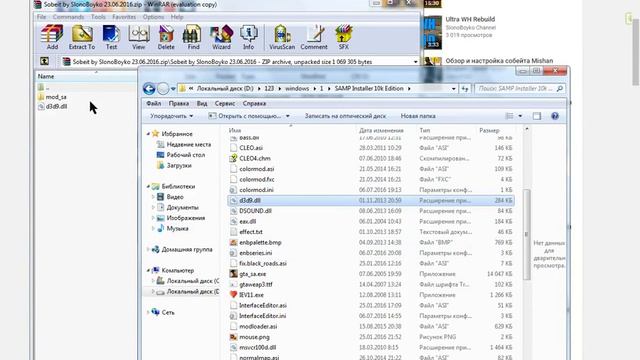Click Записать на оптический диск
This screenshot has width=640, height=360.
tap(345, 116)
